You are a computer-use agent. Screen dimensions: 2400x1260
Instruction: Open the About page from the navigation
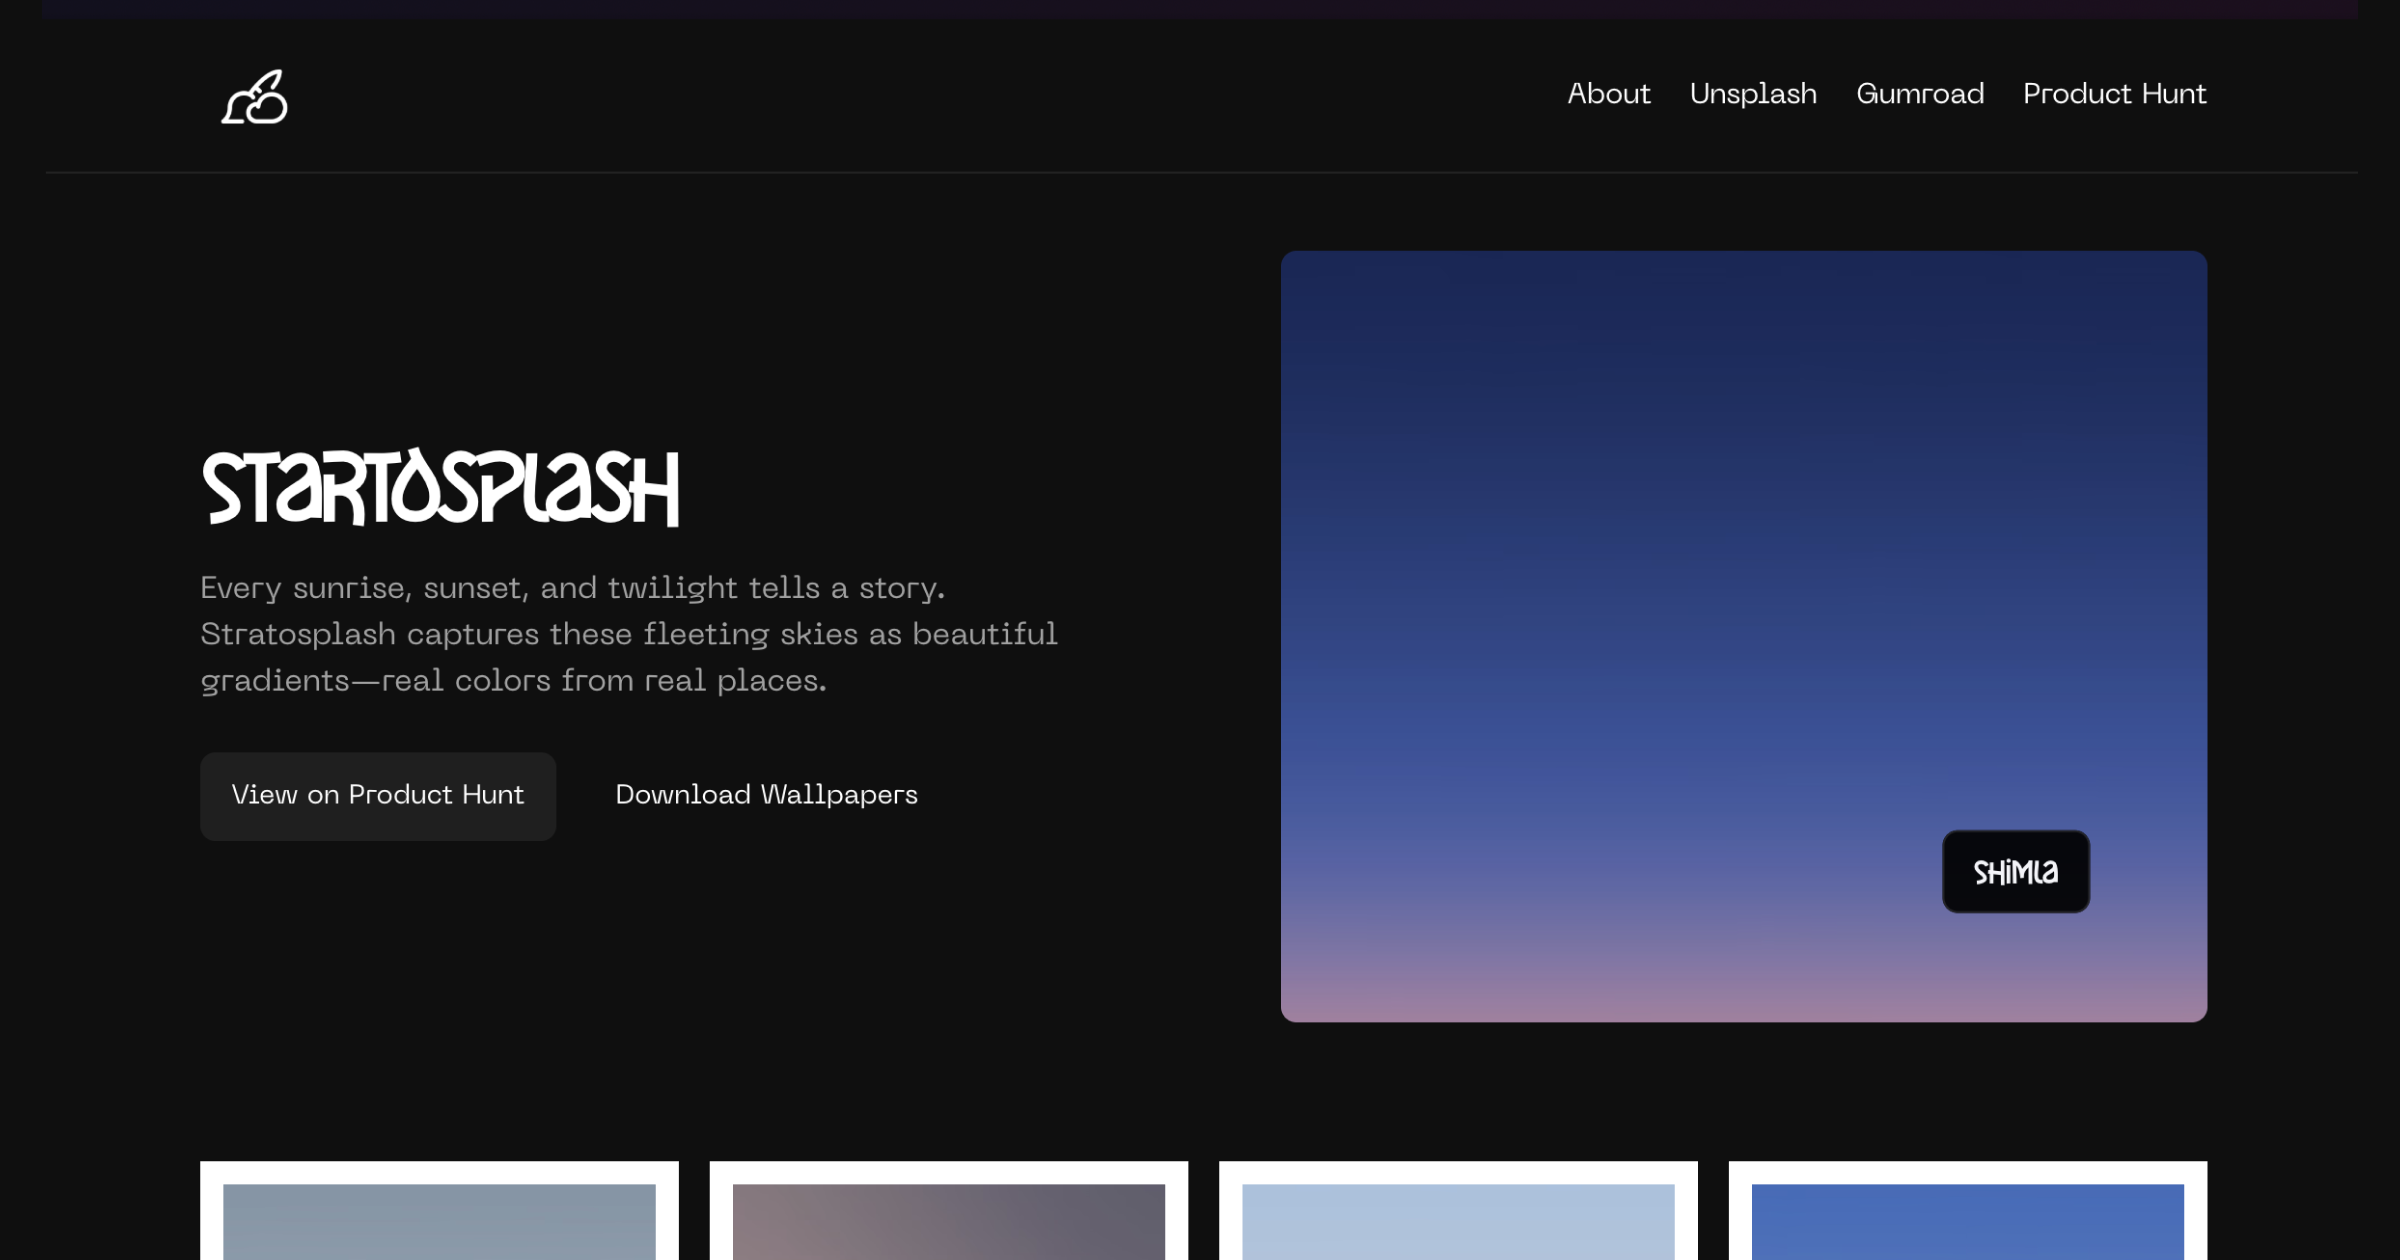tap(1608, 94)
